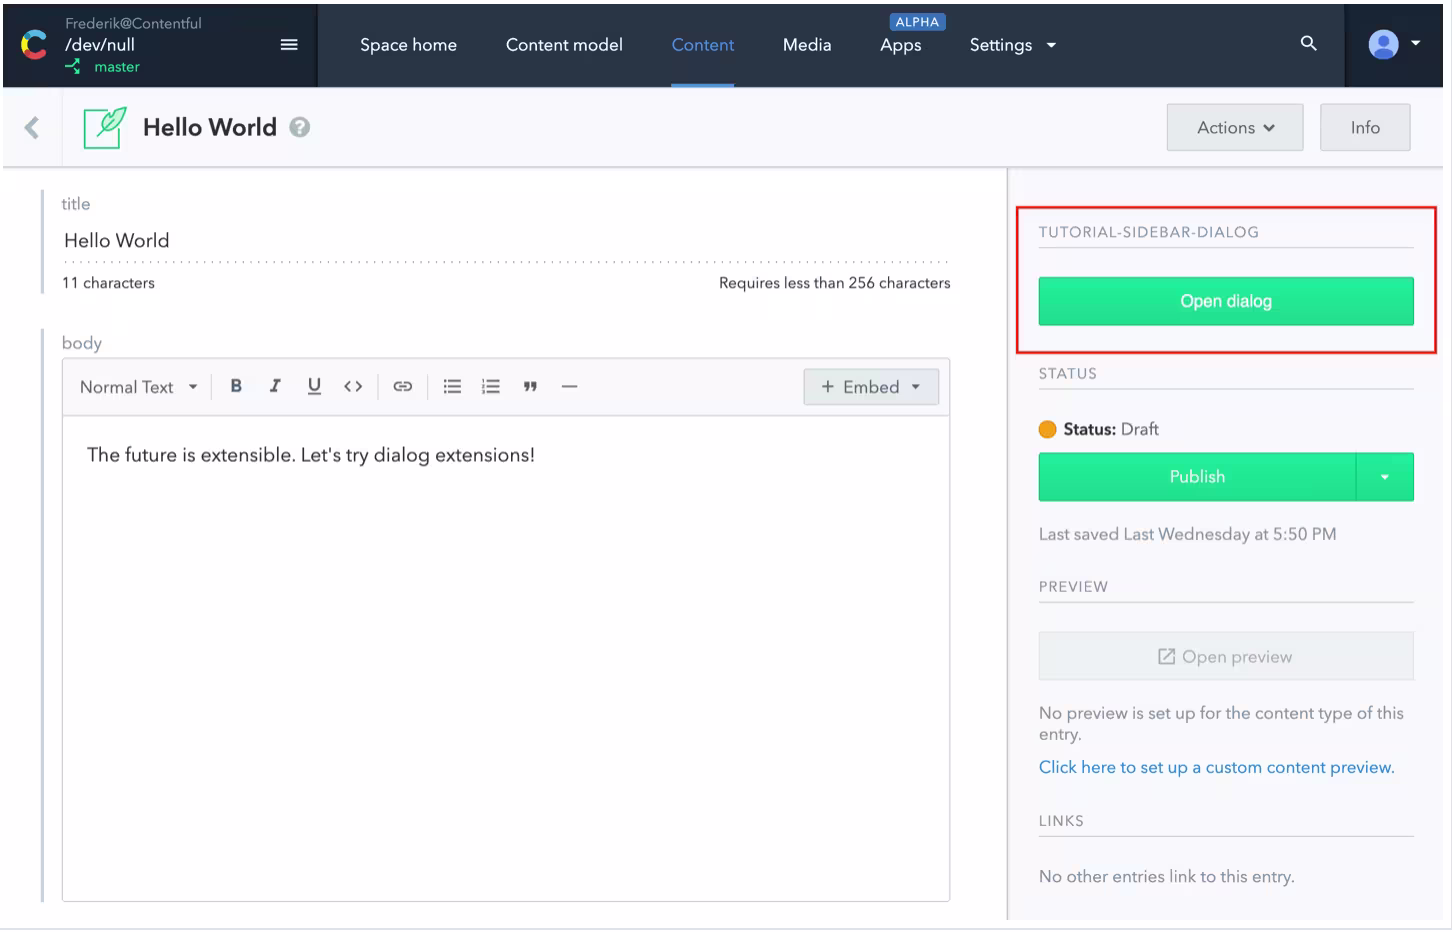Open the hamburger space menu
The height and width of the screenshot is (932, 1452).
[289, 45]
